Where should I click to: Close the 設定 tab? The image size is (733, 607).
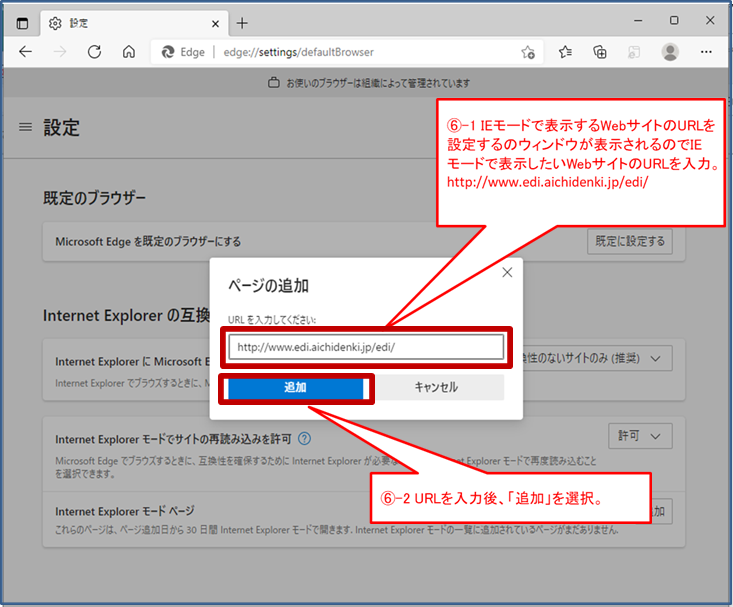(215, 23)
